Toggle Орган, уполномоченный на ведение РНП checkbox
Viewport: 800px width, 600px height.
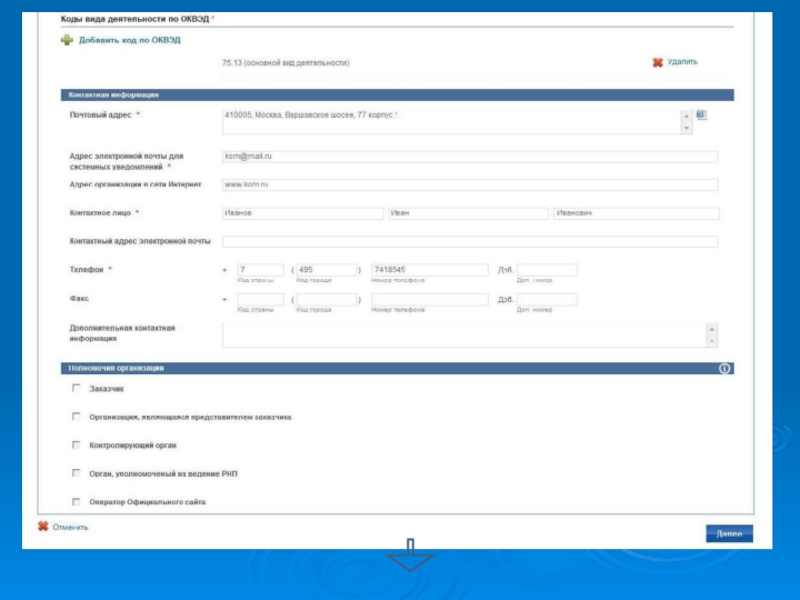[x=75, y=473]
